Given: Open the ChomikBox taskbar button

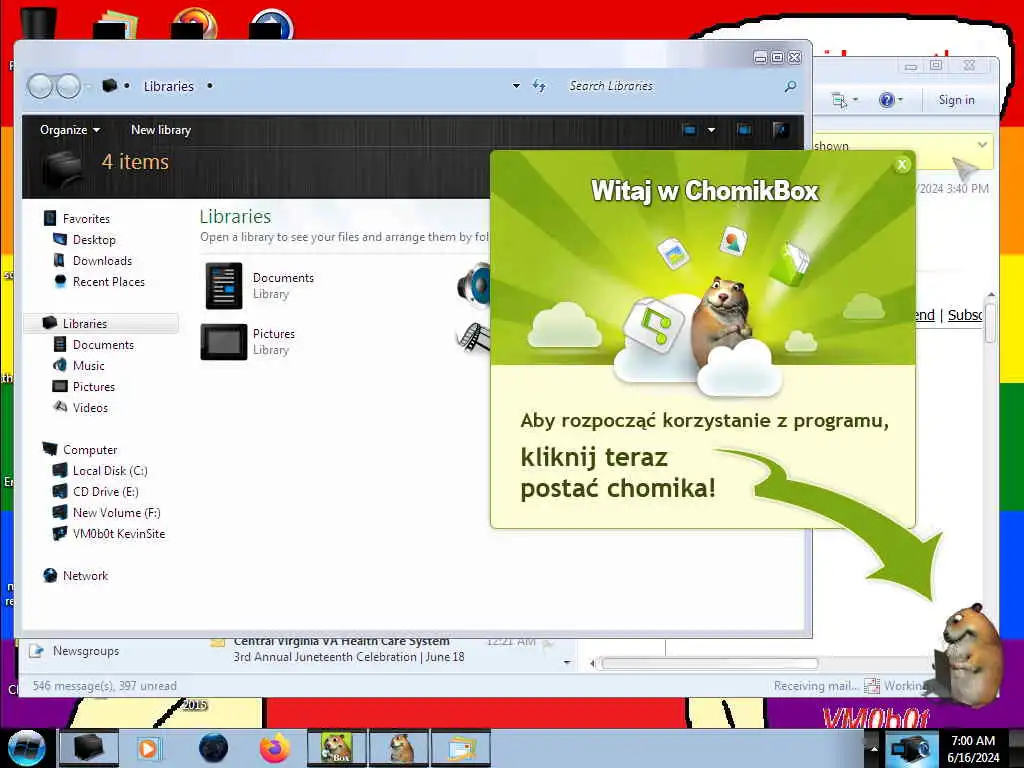Looking at the screenshot, I should [x=336, y=748].
